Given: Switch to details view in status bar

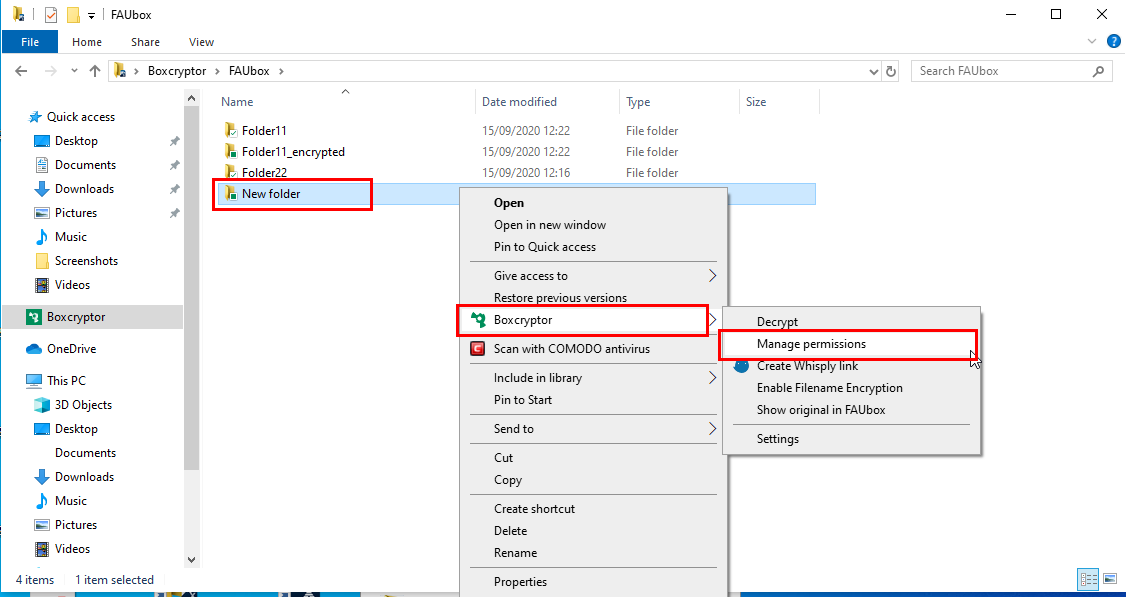Looking at the screenshot, I should (x=1088, y=579).
